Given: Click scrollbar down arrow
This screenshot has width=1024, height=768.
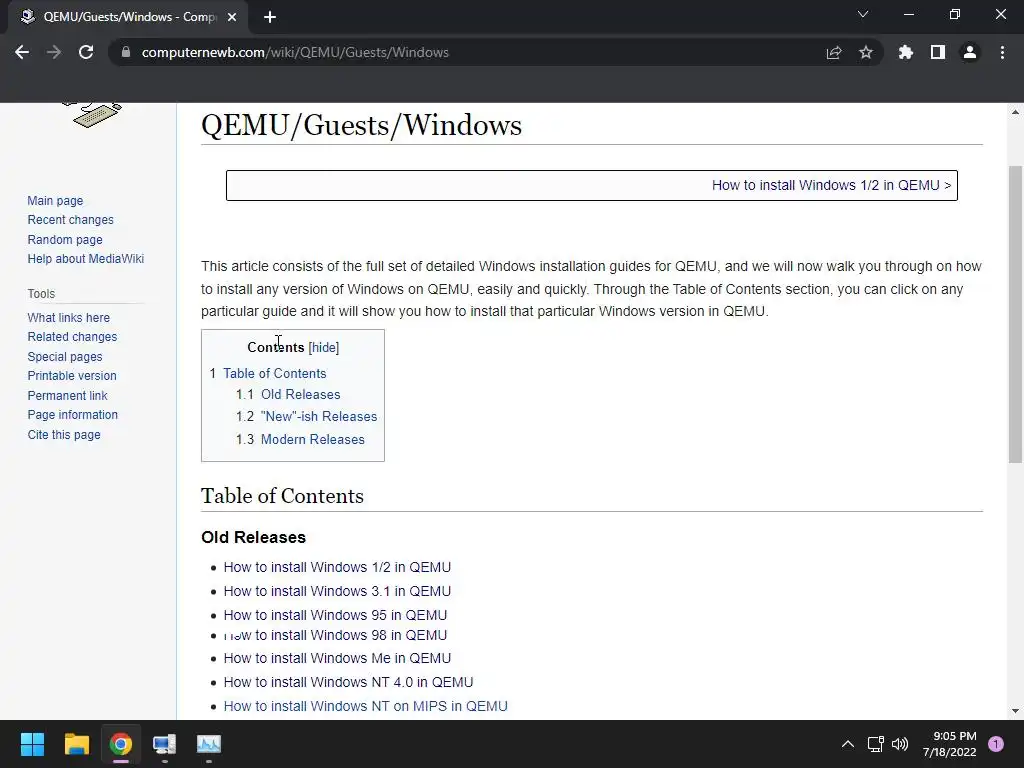Looking at the screenshot, I should pos(1015,711).
